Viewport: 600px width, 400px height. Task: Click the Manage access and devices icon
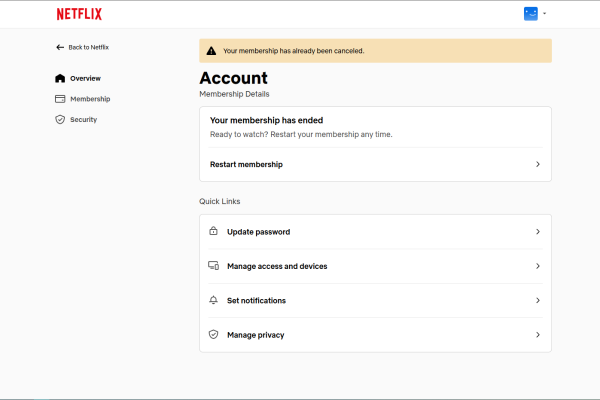pyautogui.click(x=214, y=266)
